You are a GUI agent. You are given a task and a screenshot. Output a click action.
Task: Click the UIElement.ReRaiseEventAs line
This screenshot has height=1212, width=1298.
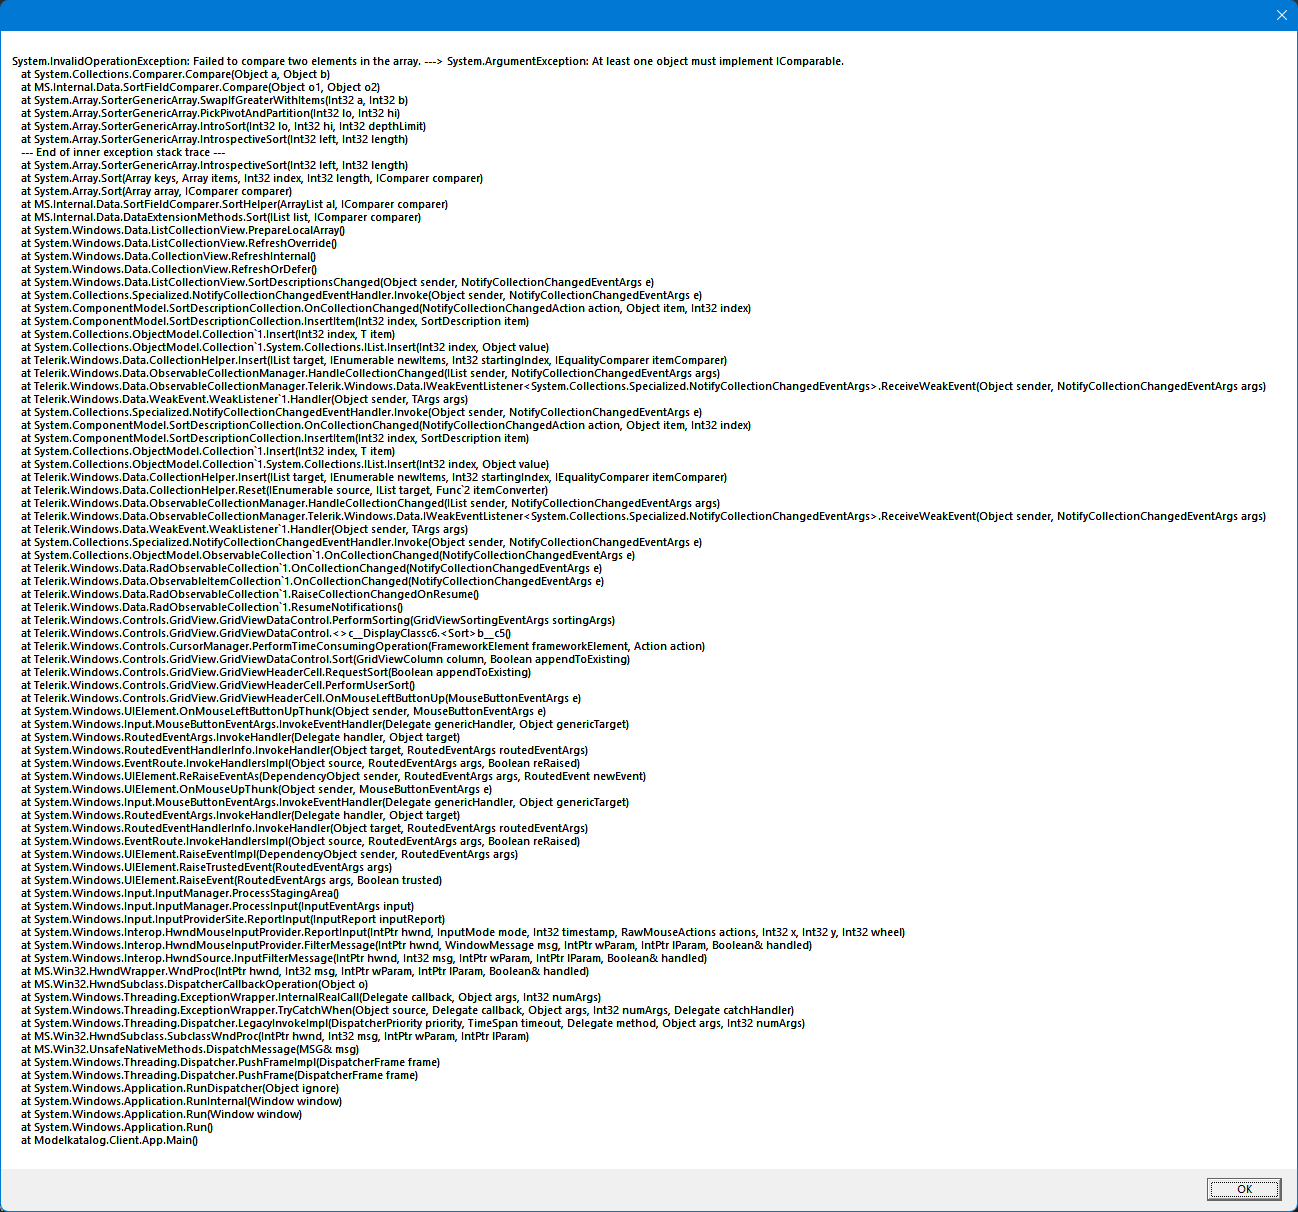tap(334, 776)
